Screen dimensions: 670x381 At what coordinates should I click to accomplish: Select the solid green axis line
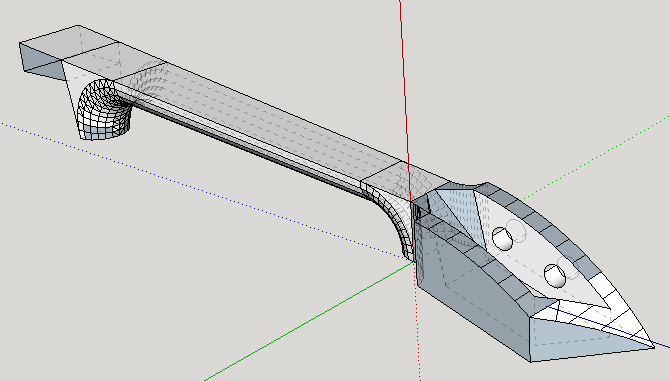(310, 320)
